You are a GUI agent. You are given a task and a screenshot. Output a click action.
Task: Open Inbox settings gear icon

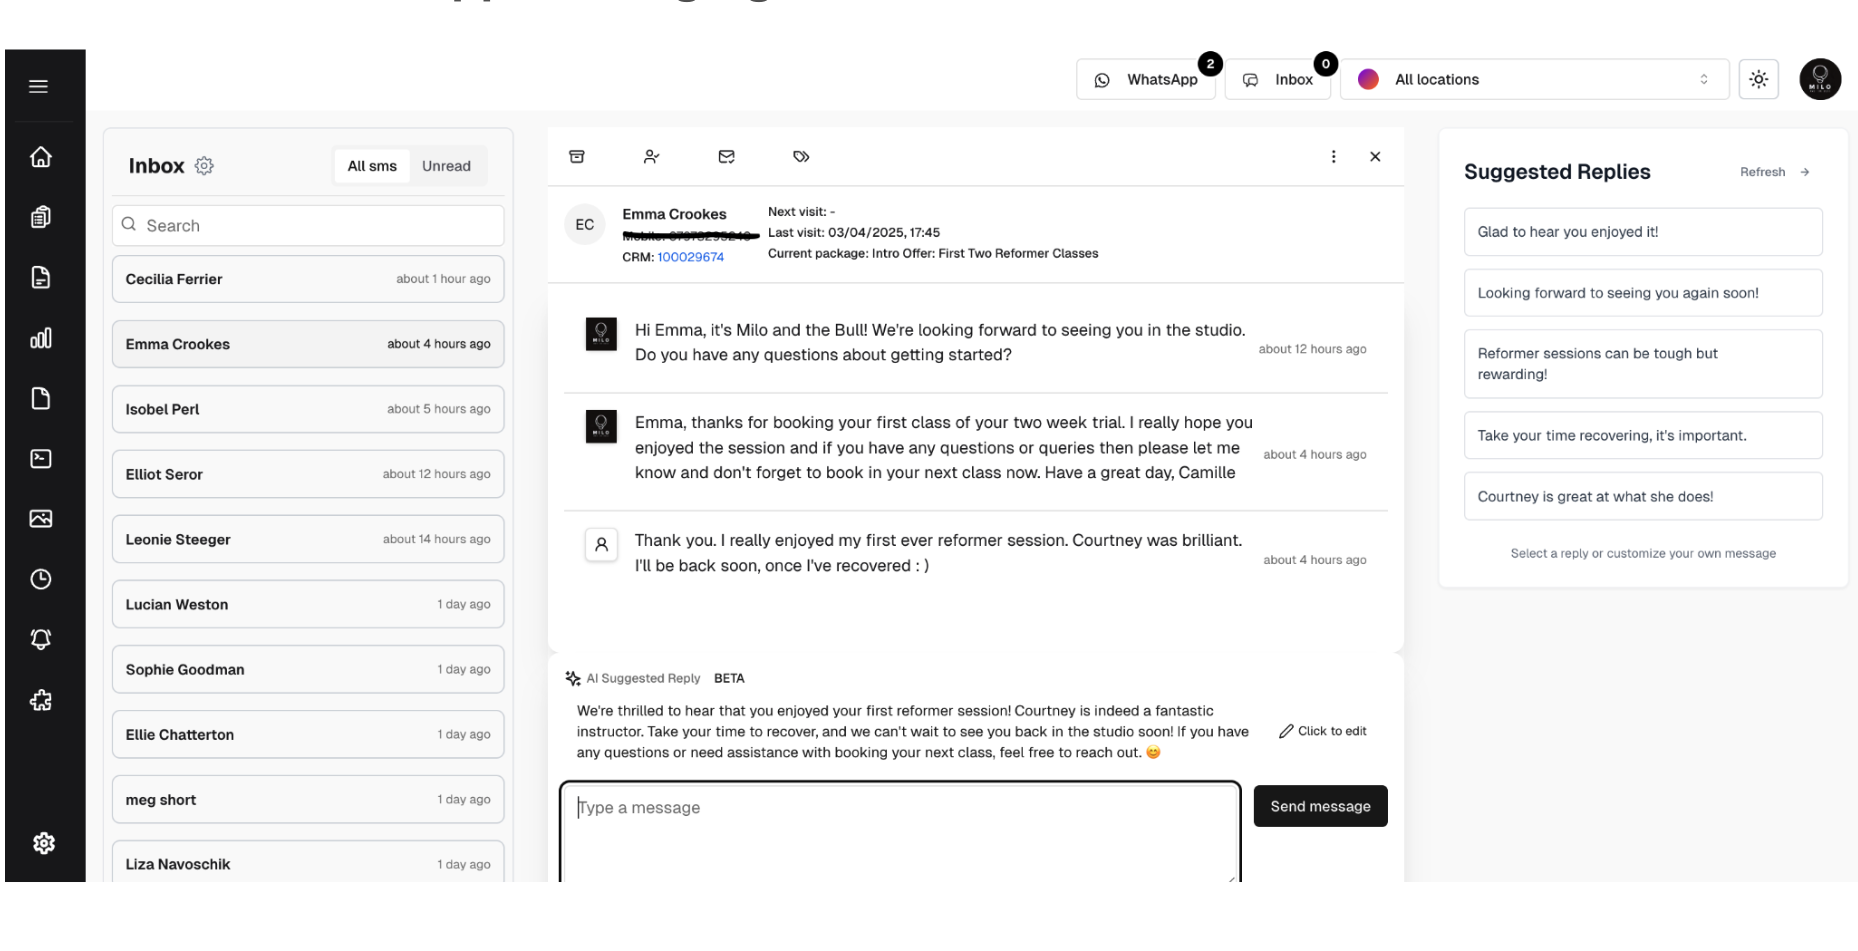point(204,166)
